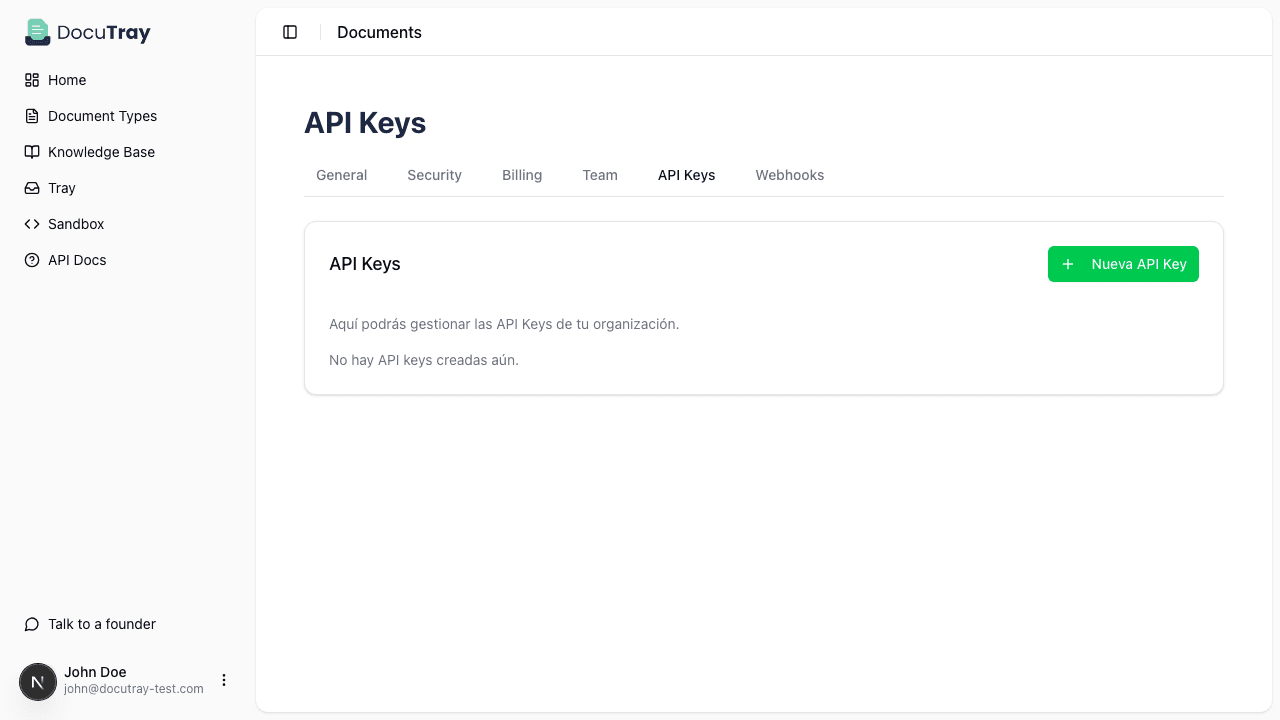Open the General settings tab
1280x720 pixels.
pos(341,175)
